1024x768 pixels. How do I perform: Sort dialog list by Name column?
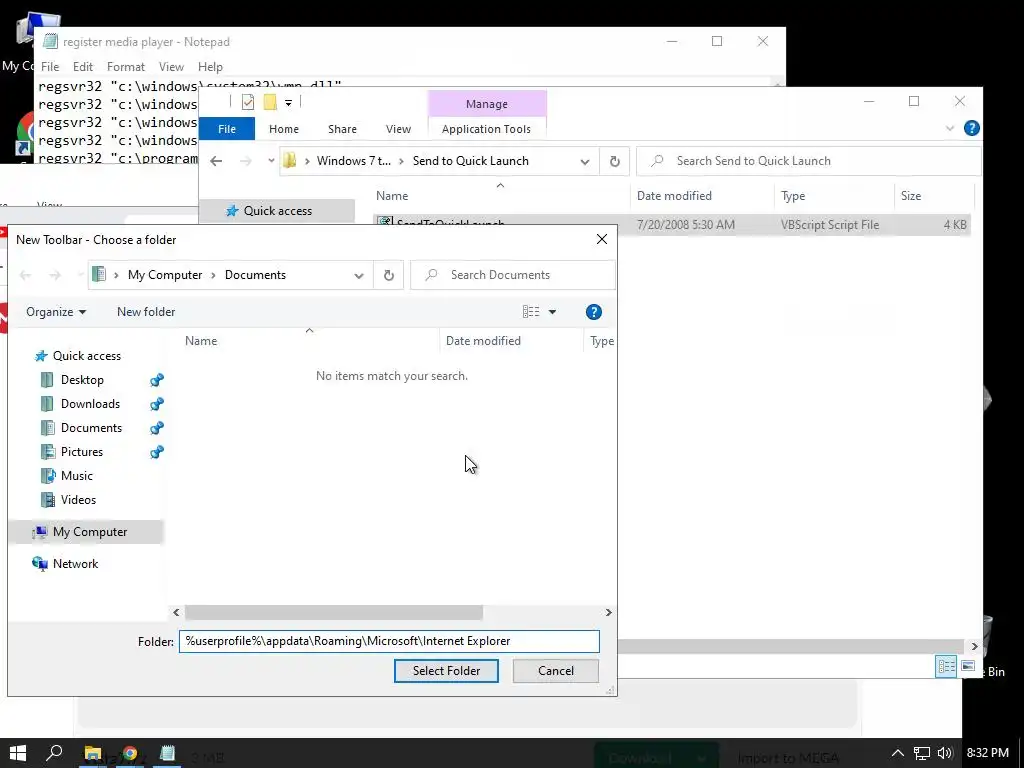pos(200,341)
